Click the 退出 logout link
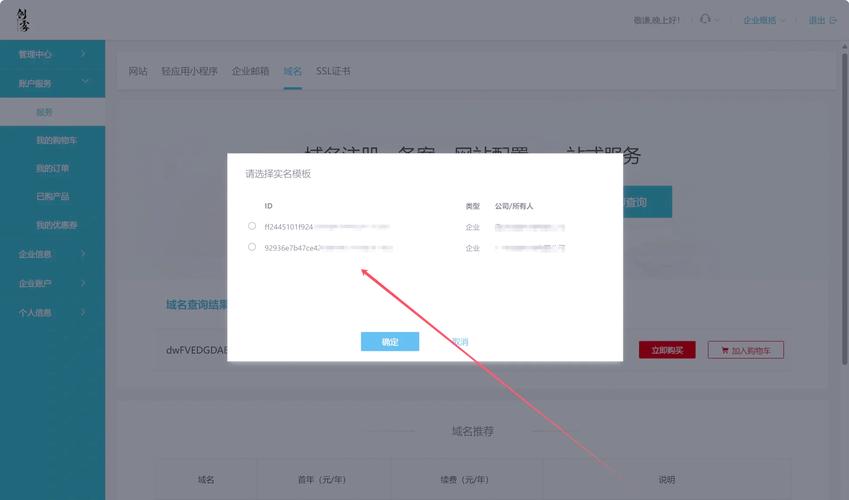Screen dimensions: 849x500 click(x=817, y=21)
